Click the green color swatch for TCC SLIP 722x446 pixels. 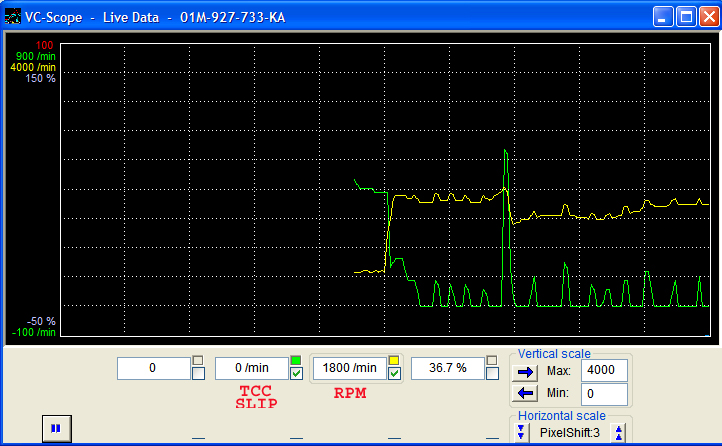pyautogui.click(x=295, y=360)
